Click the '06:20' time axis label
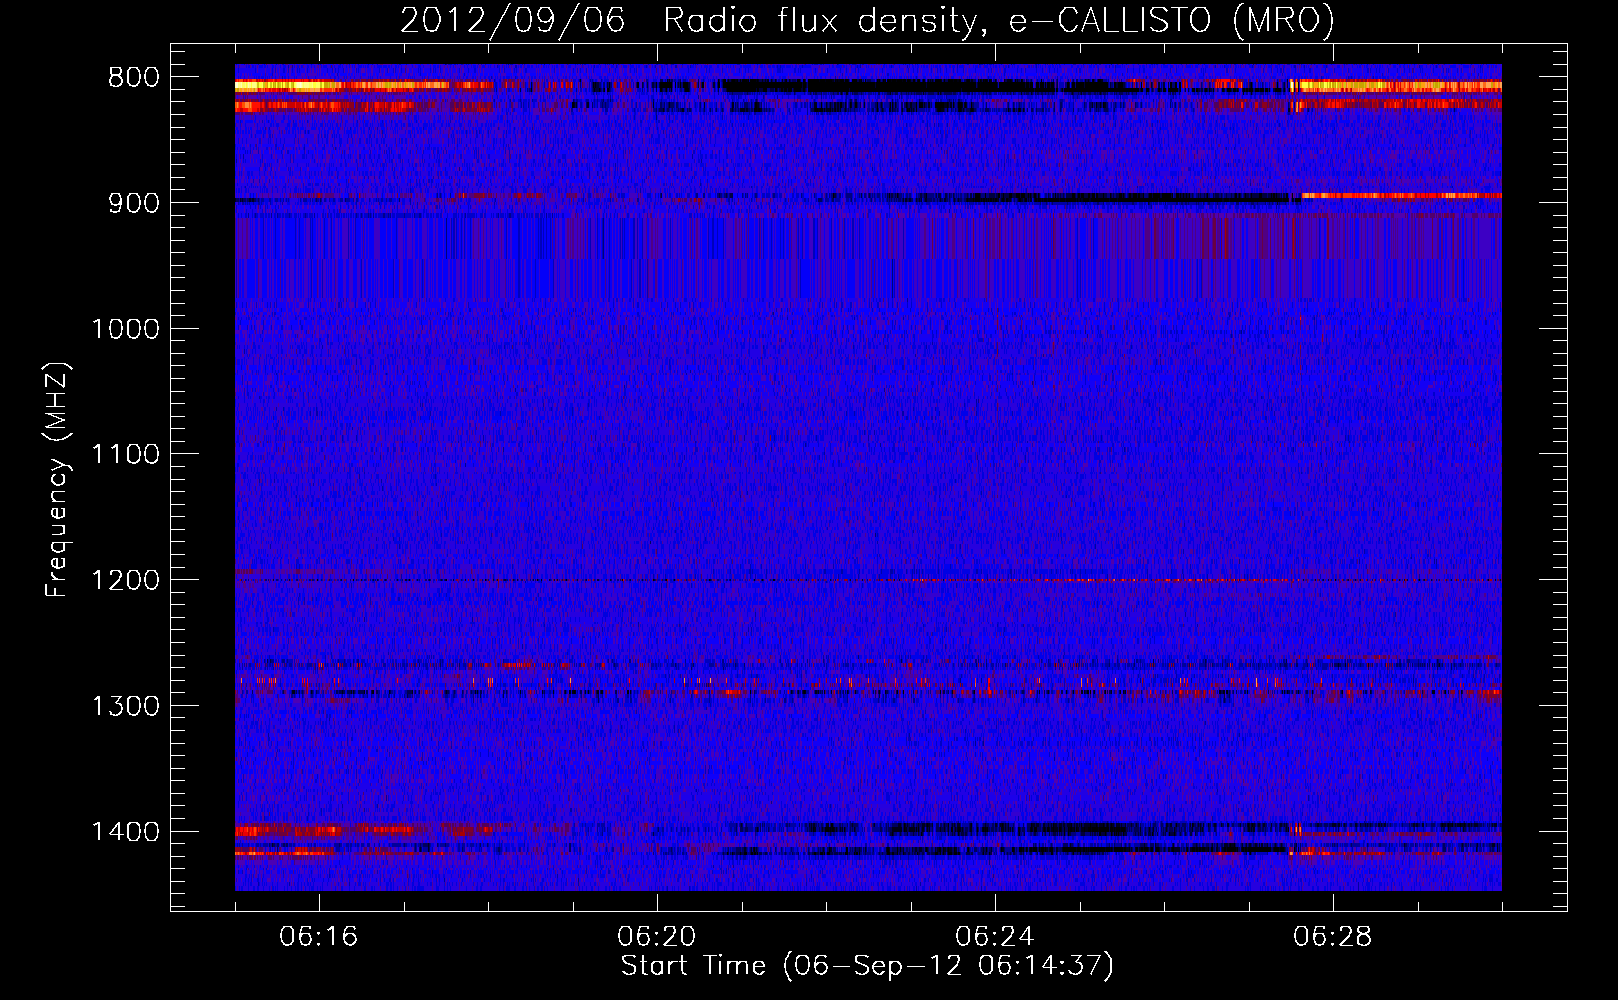The image size is (1618, 1000). pyautogui.click(x=657, y=937)
